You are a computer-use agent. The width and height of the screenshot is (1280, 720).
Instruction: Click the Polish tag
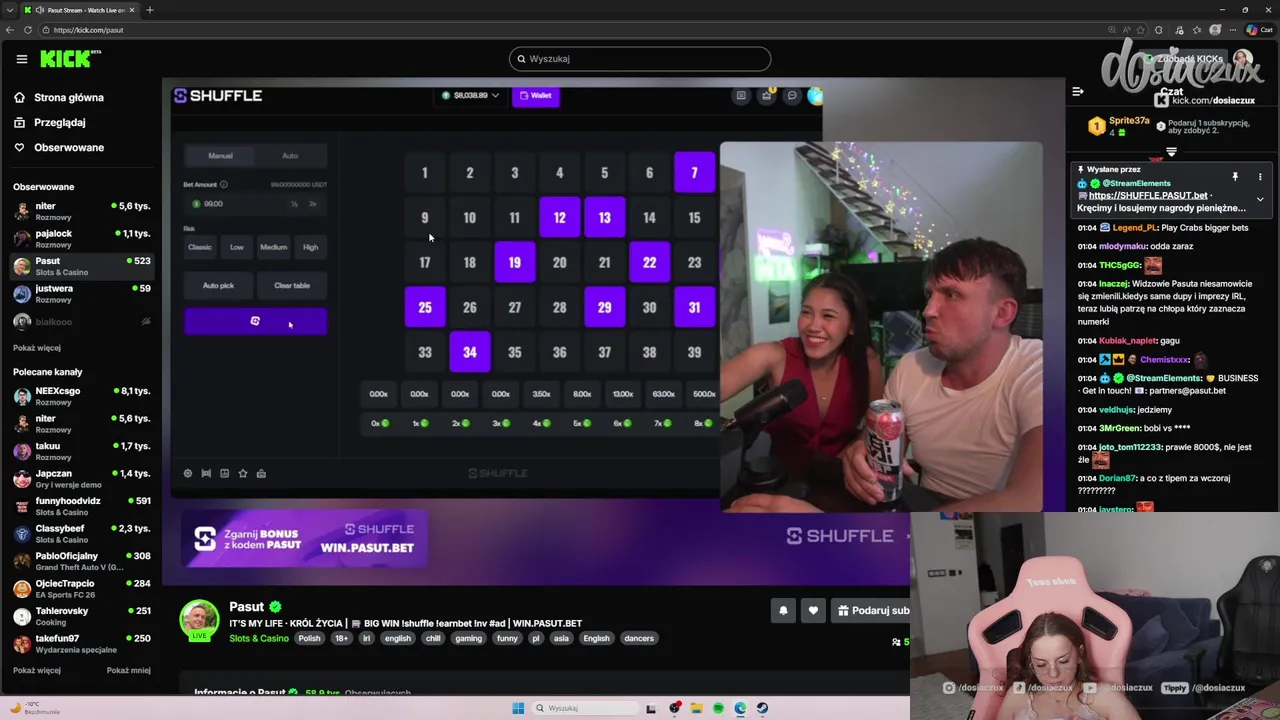[x=309, y=638]
